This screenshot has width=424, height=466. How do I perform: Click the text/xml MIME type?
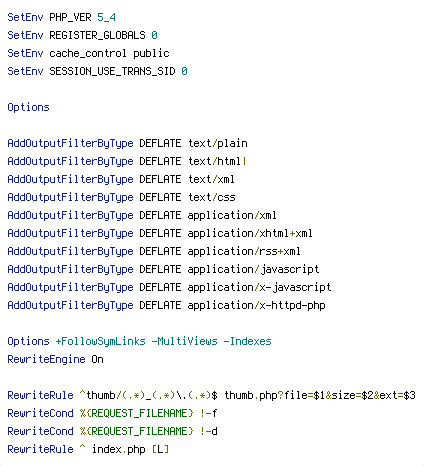coord(211,179)
